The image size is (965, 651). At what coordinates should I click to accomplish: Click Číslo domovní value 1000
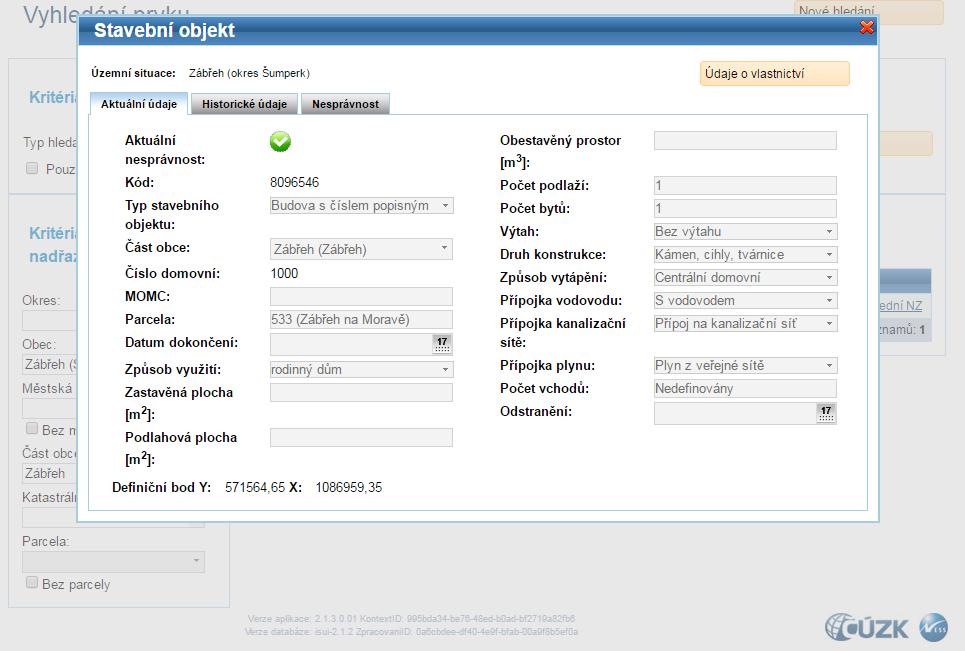coord(284,273)
